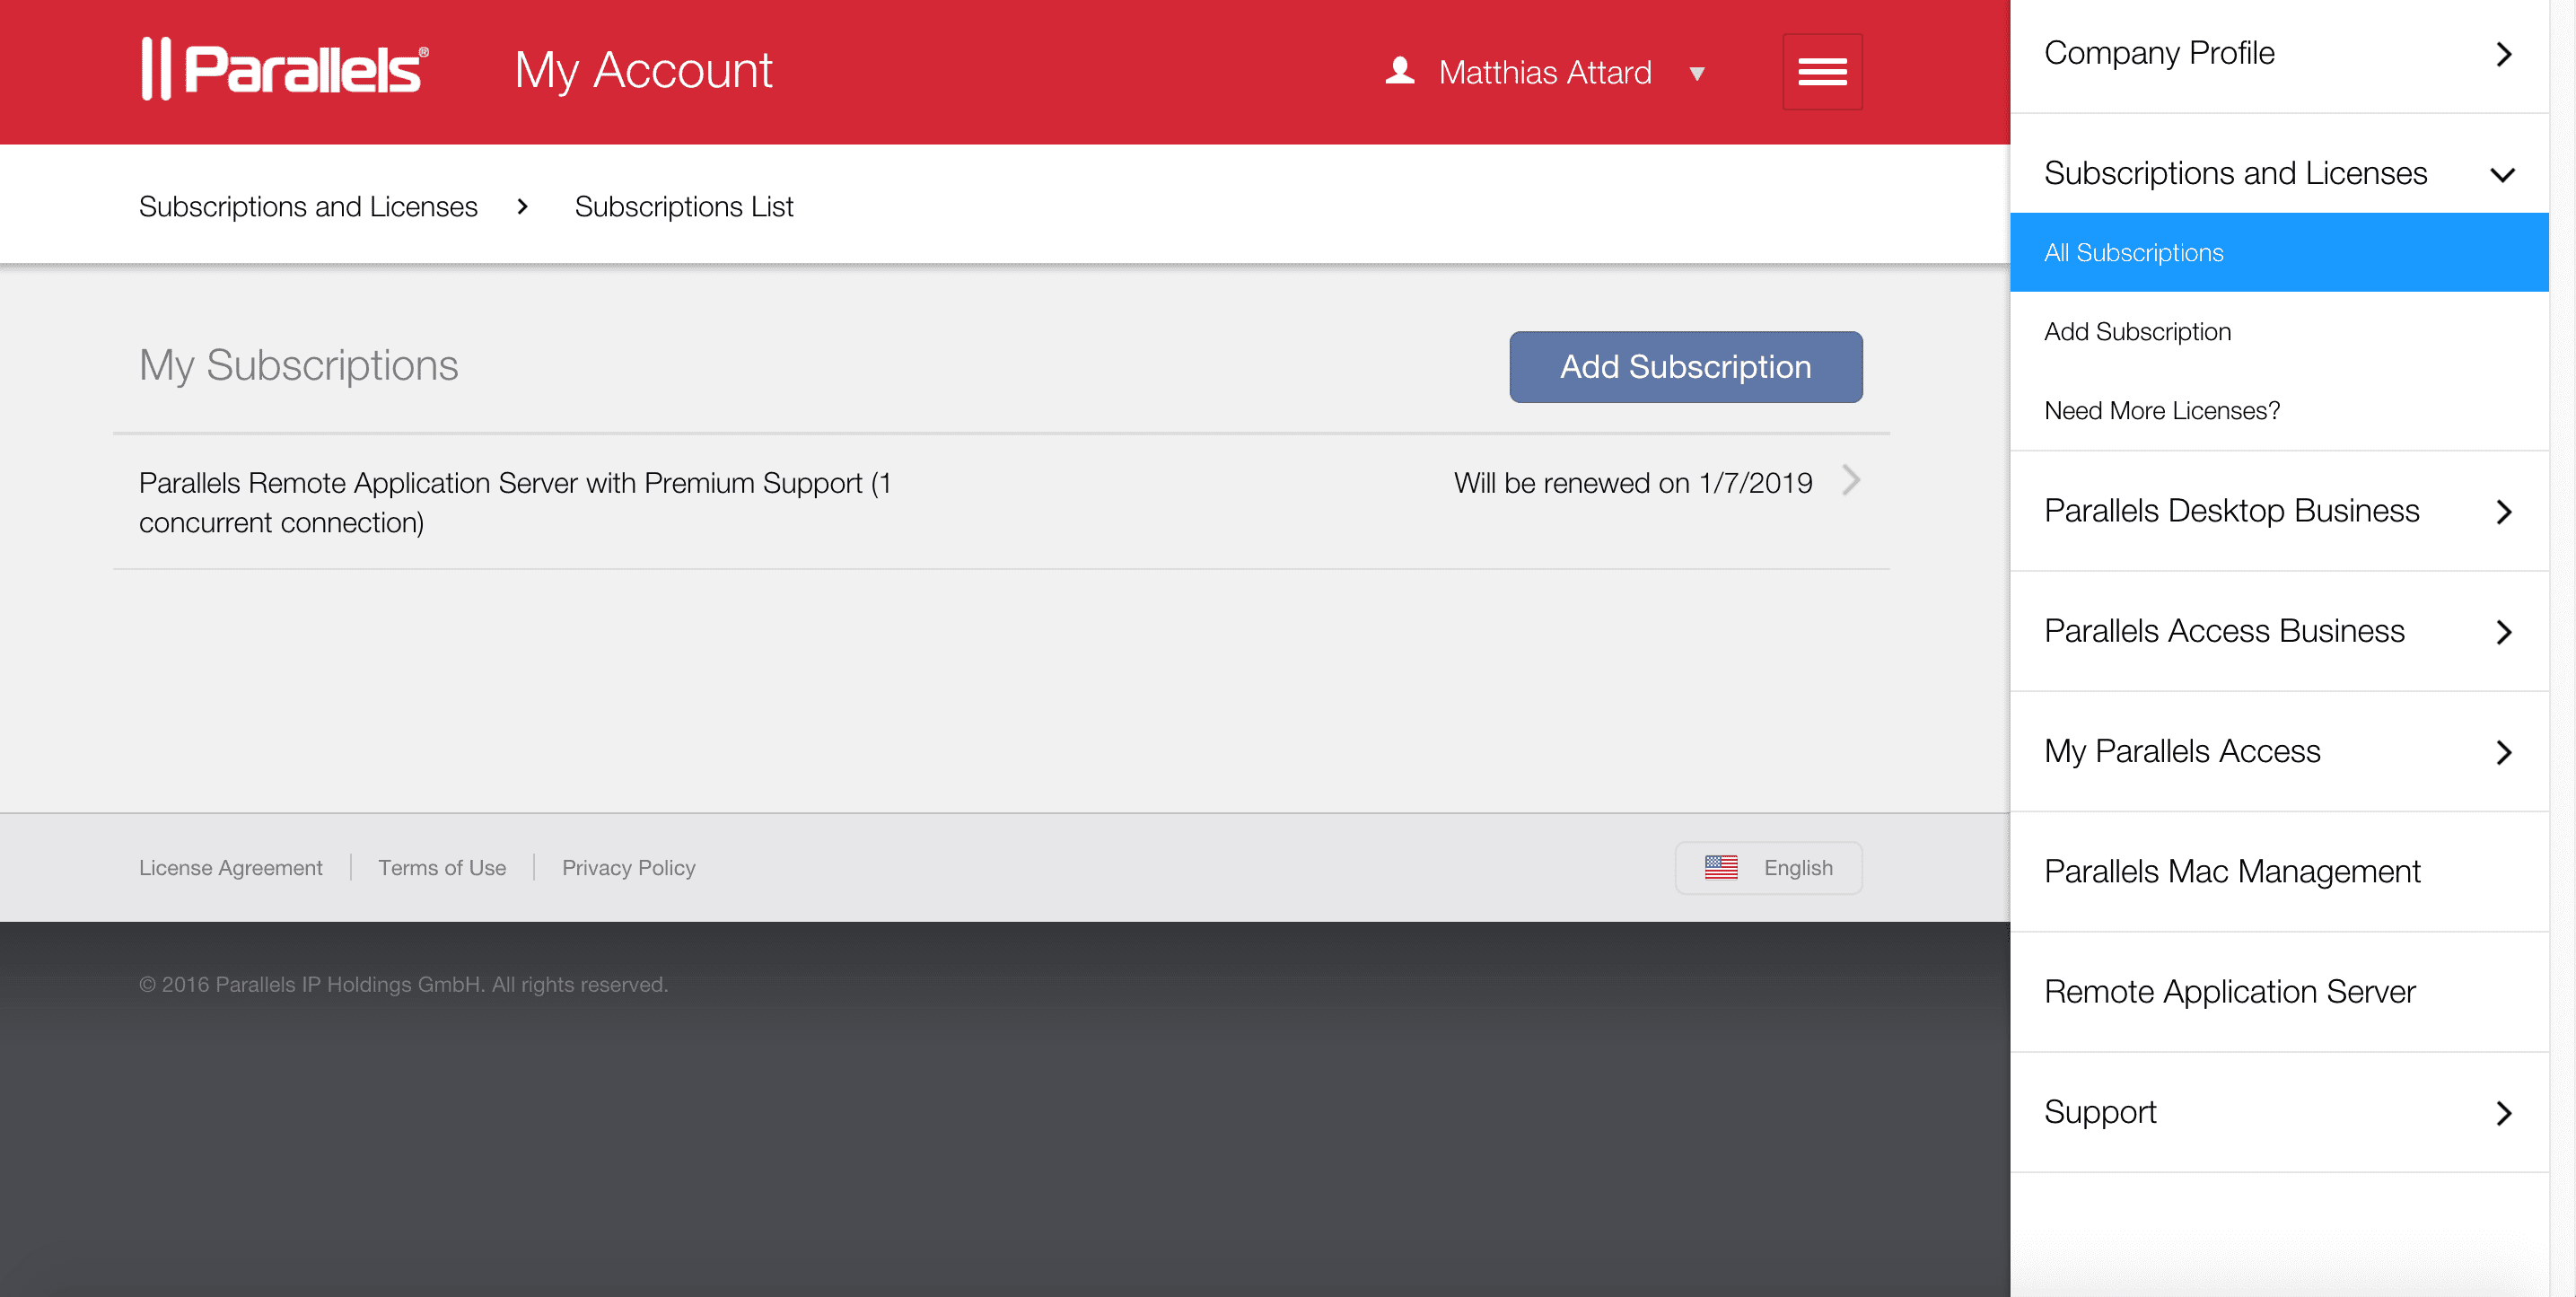The height and width of the screenshot is (1297, 2576).
Task: Click the US flag icon
Action: click(1721, 867)
